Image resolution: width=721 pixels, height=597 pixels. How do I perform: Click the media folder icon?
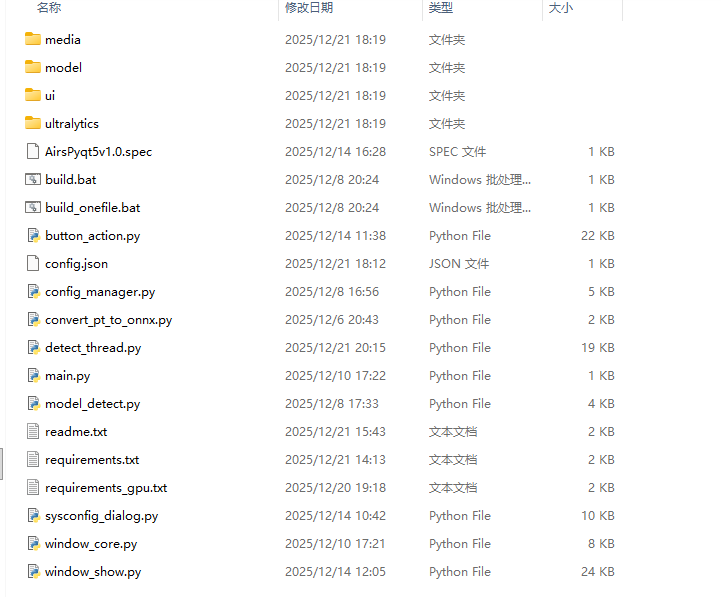point(33,39)
